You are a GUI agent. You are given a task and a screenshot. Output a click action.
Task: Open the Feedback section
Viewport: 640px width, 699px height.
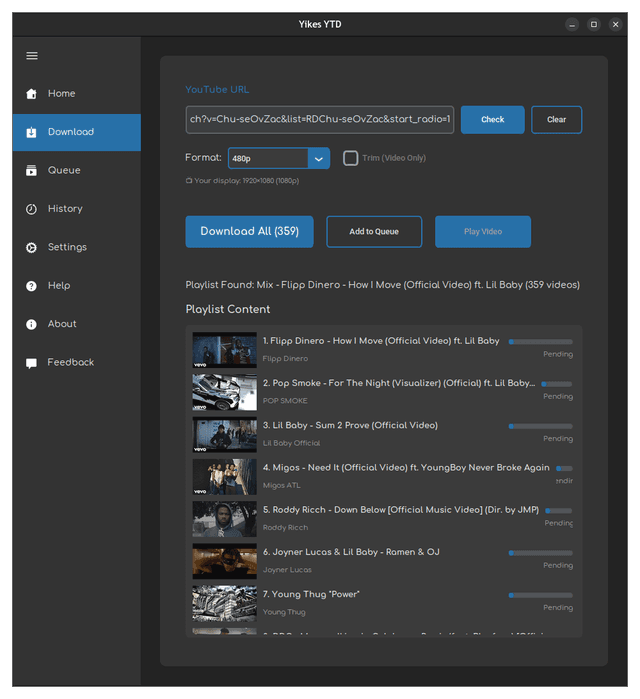click(x=70, y=362)
